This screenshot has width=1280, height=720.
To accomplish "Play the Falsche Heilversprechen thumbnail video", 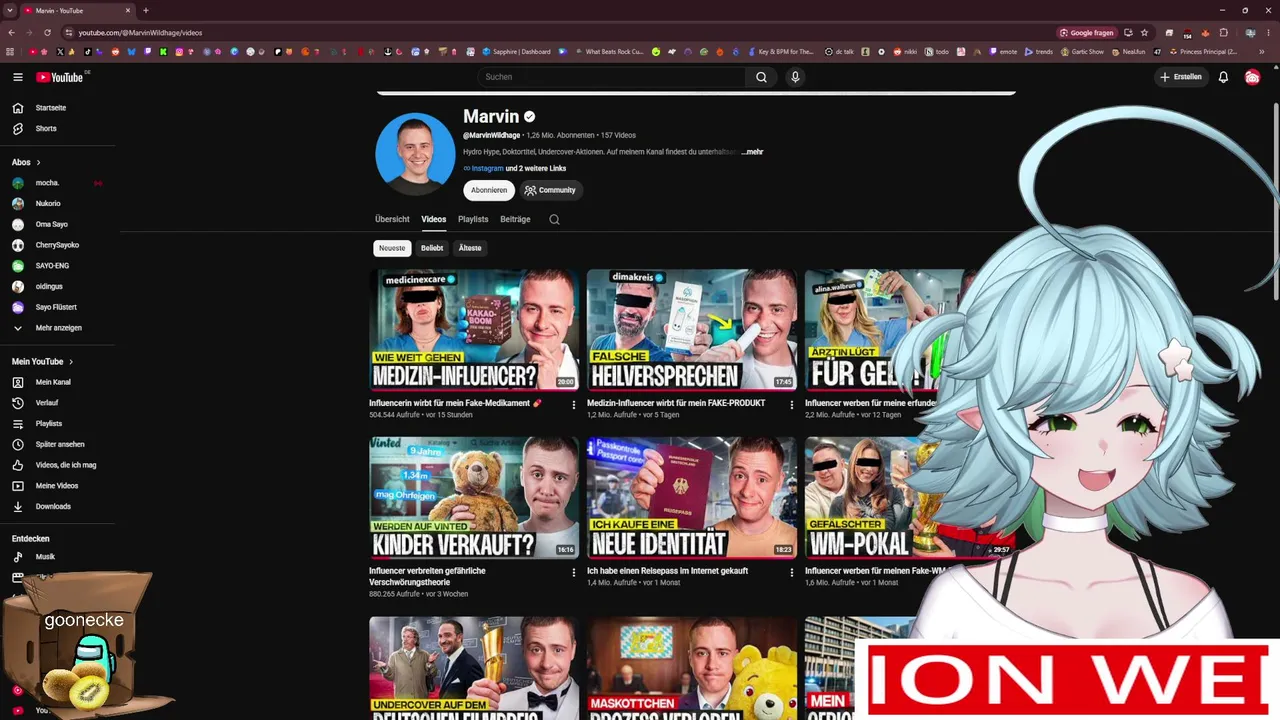I will [x=692, y=329].
